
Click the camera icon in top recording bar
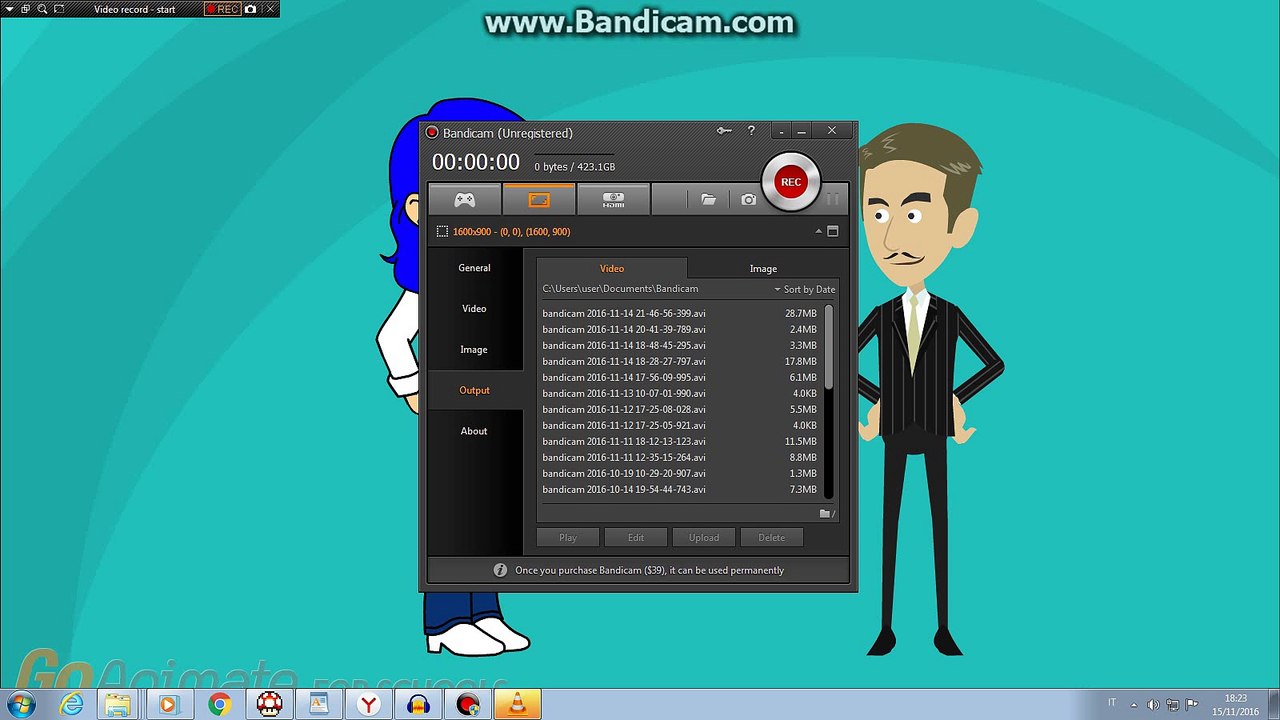tap(250, 9)
